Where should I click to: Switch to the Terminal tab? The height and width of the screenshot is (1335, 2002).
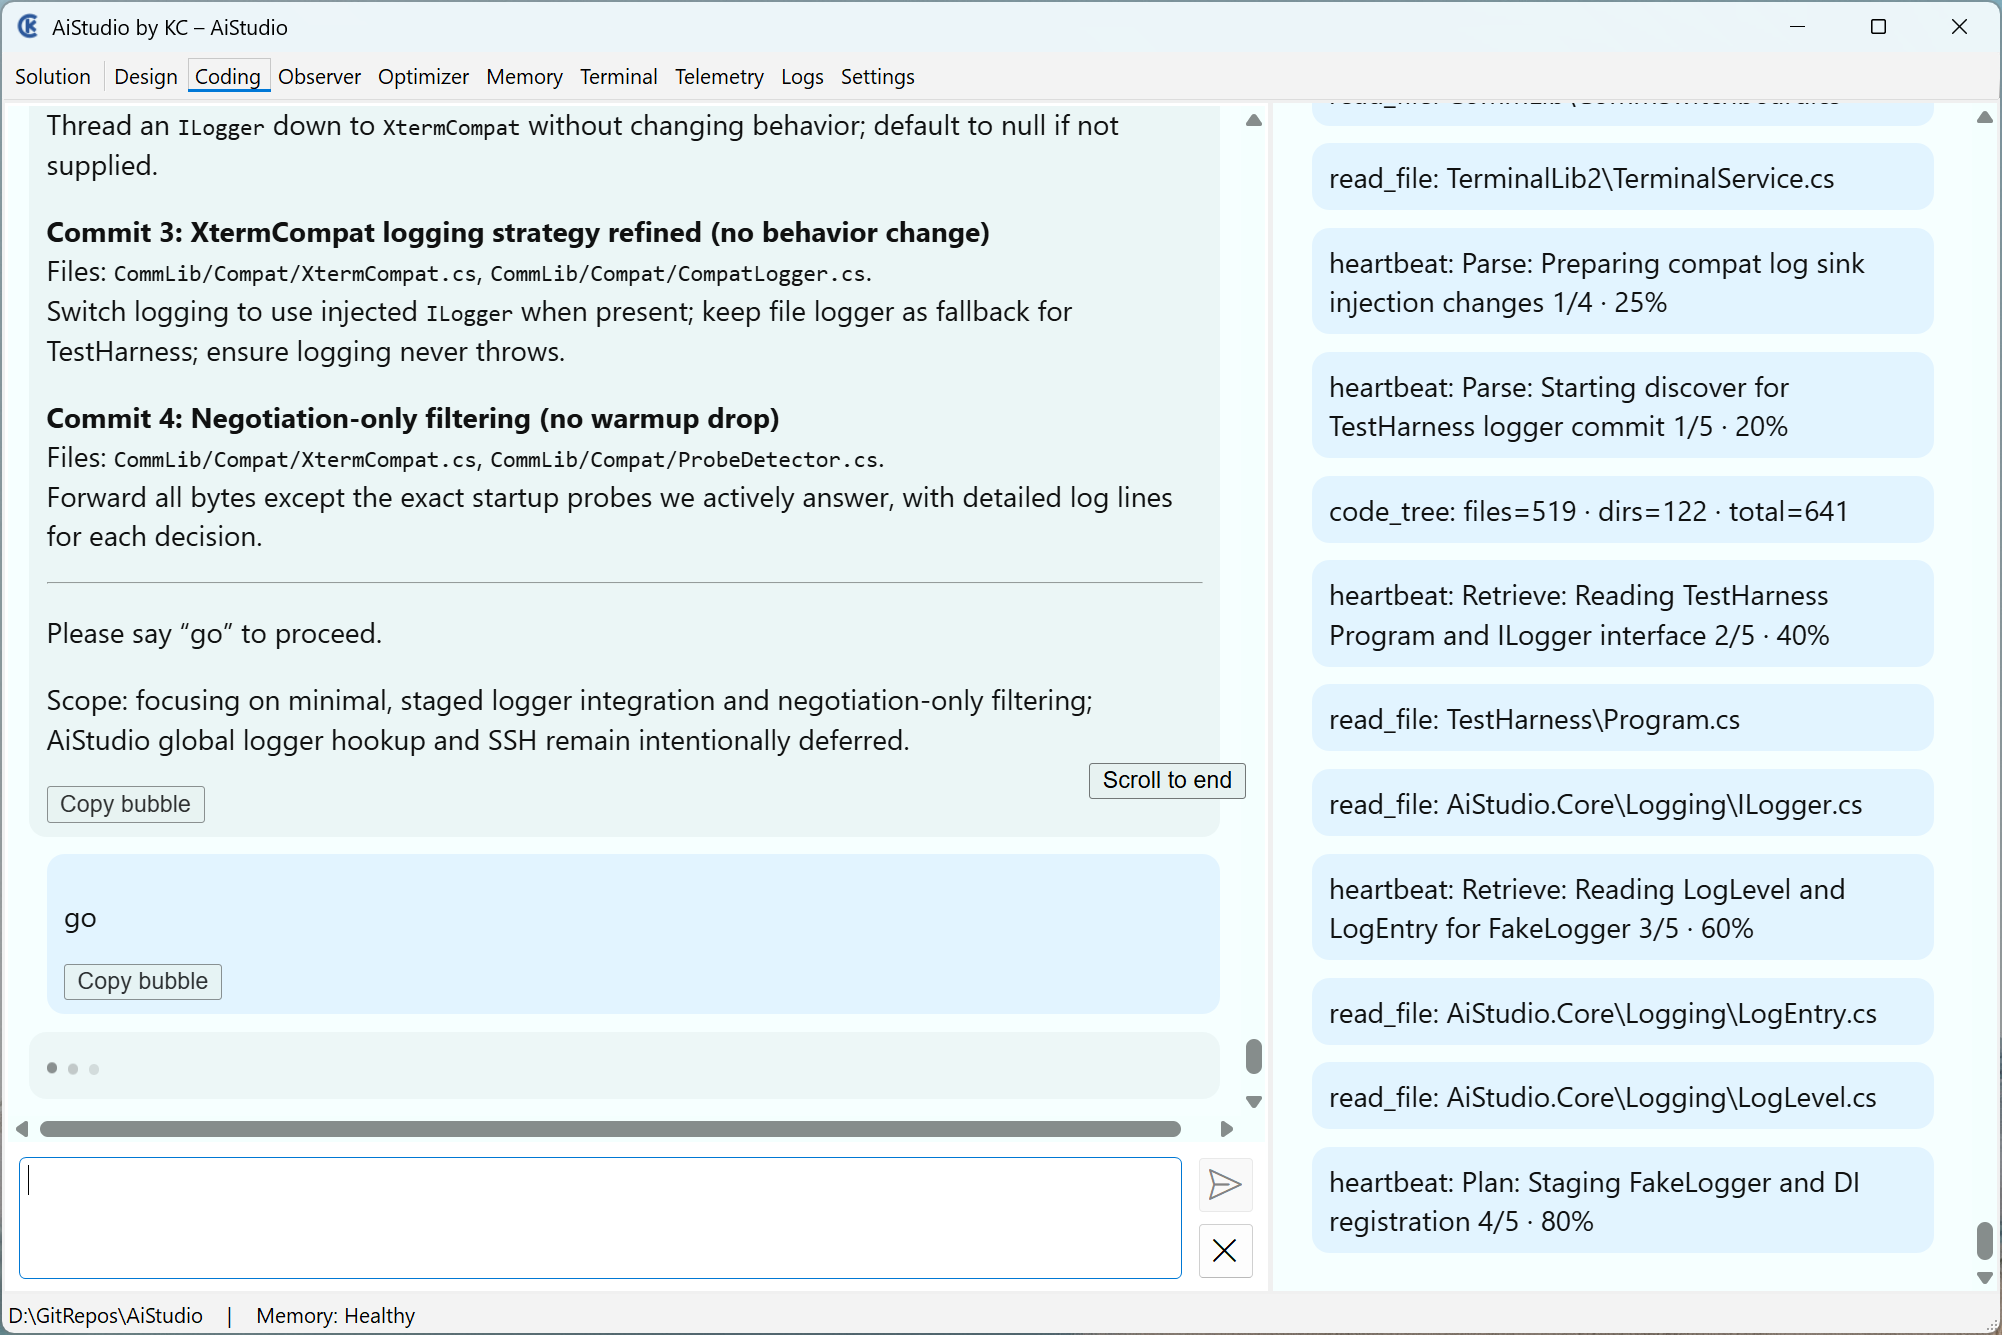click(618, 77)
